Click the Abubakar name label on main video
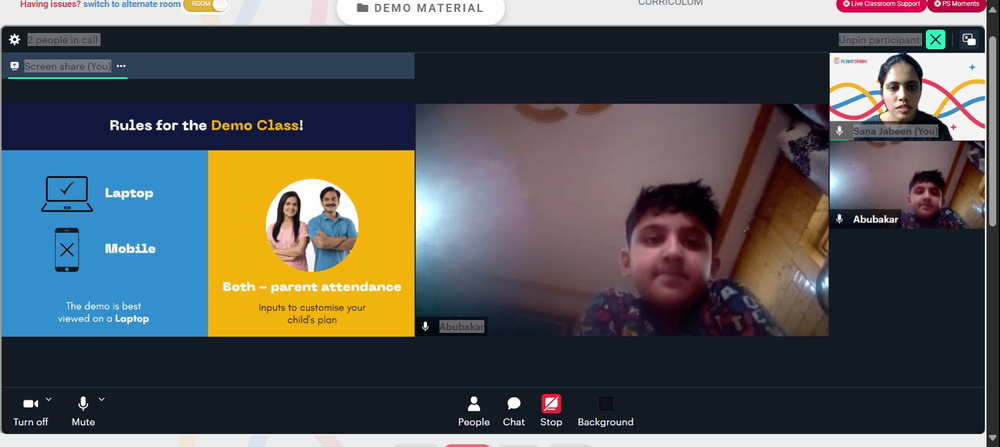The image size is (1000, 447). tap(462, 326)
